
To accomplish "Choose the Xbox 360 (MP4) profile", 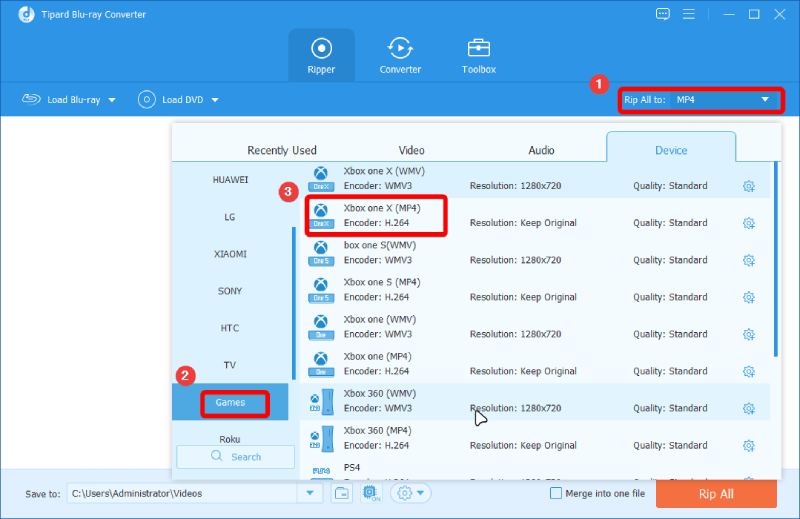I will point(535,438).
